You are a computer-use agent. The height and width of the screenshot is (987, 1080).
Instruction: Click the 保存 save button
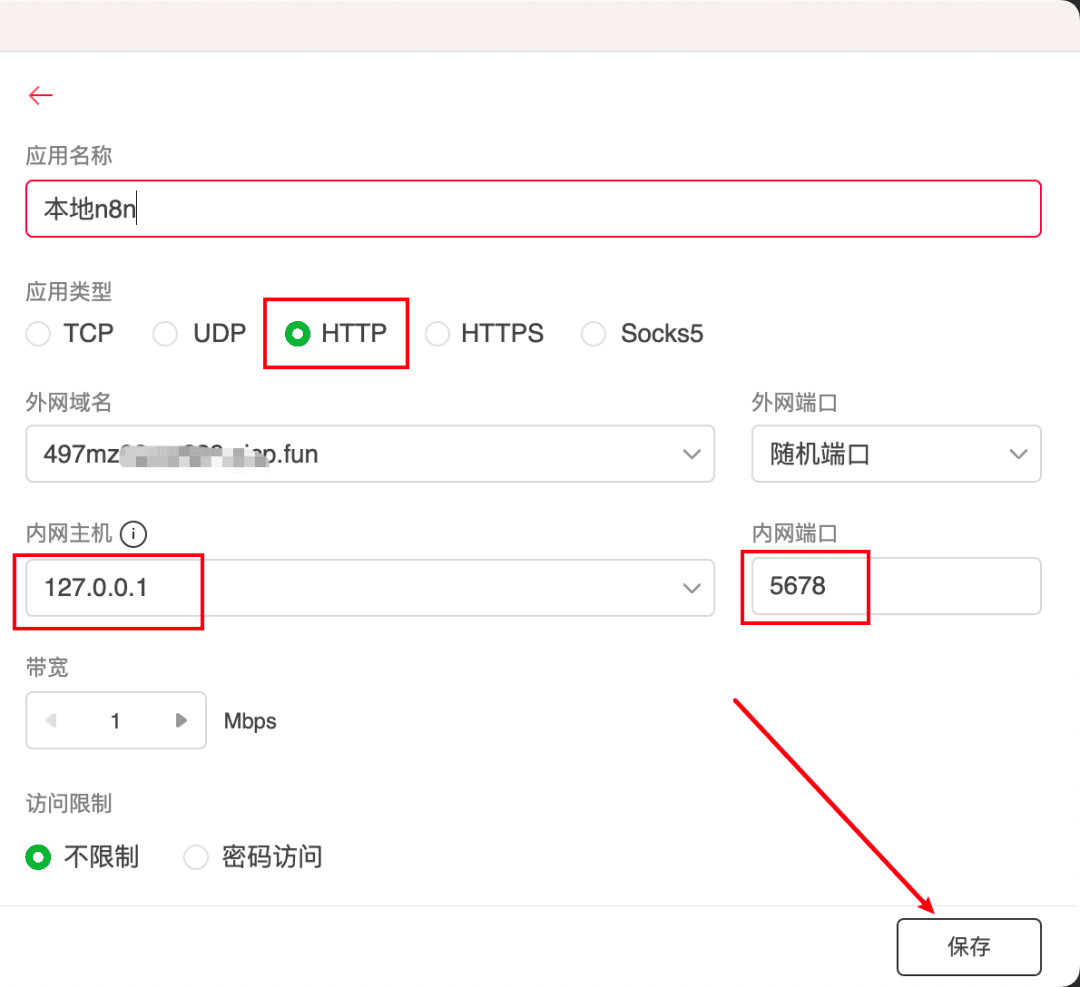click(x=968, y=947)
